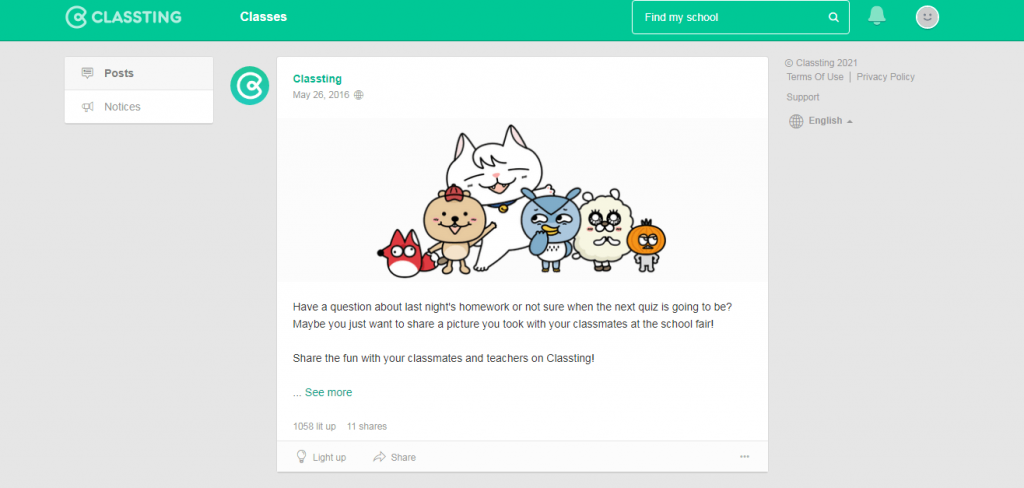Click the search magnifier icon

coord(833,18)
